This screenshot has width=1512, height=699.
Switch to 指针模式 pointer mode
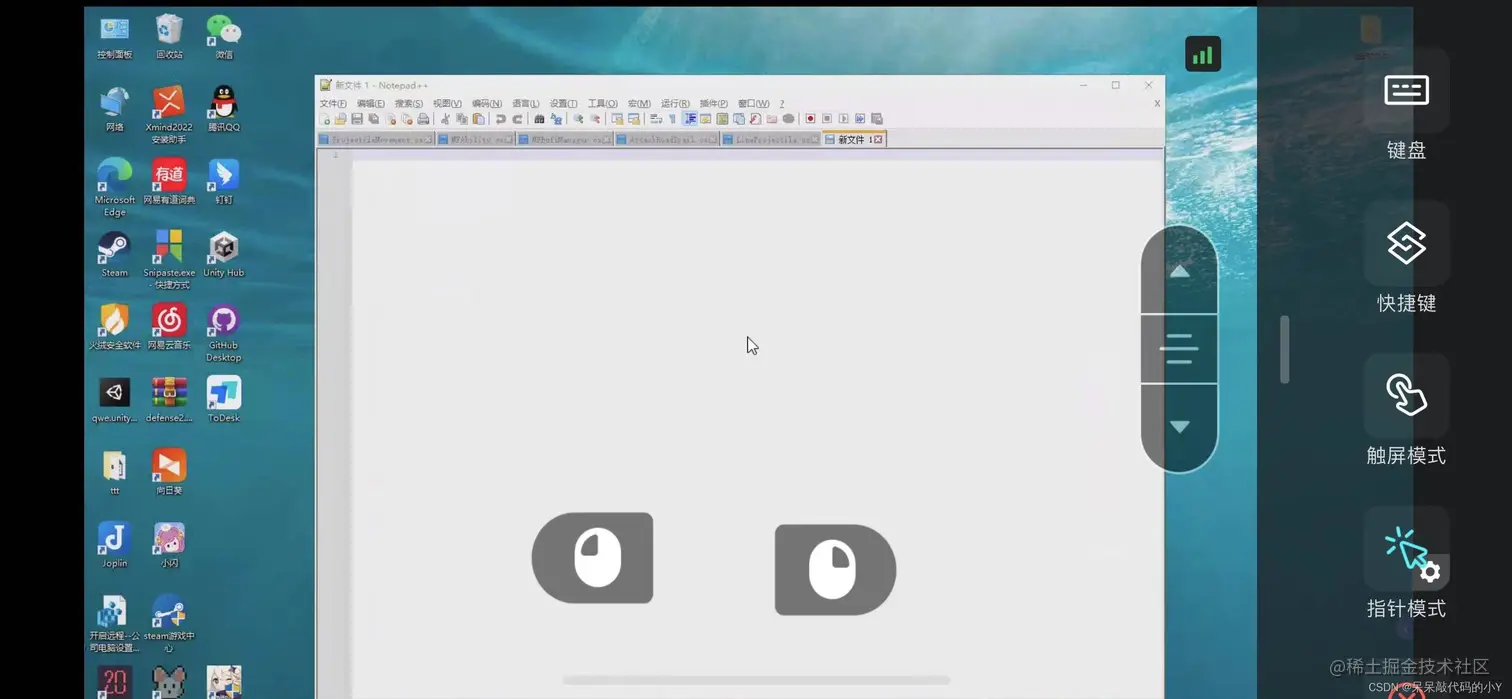[x=1406, y=564]
